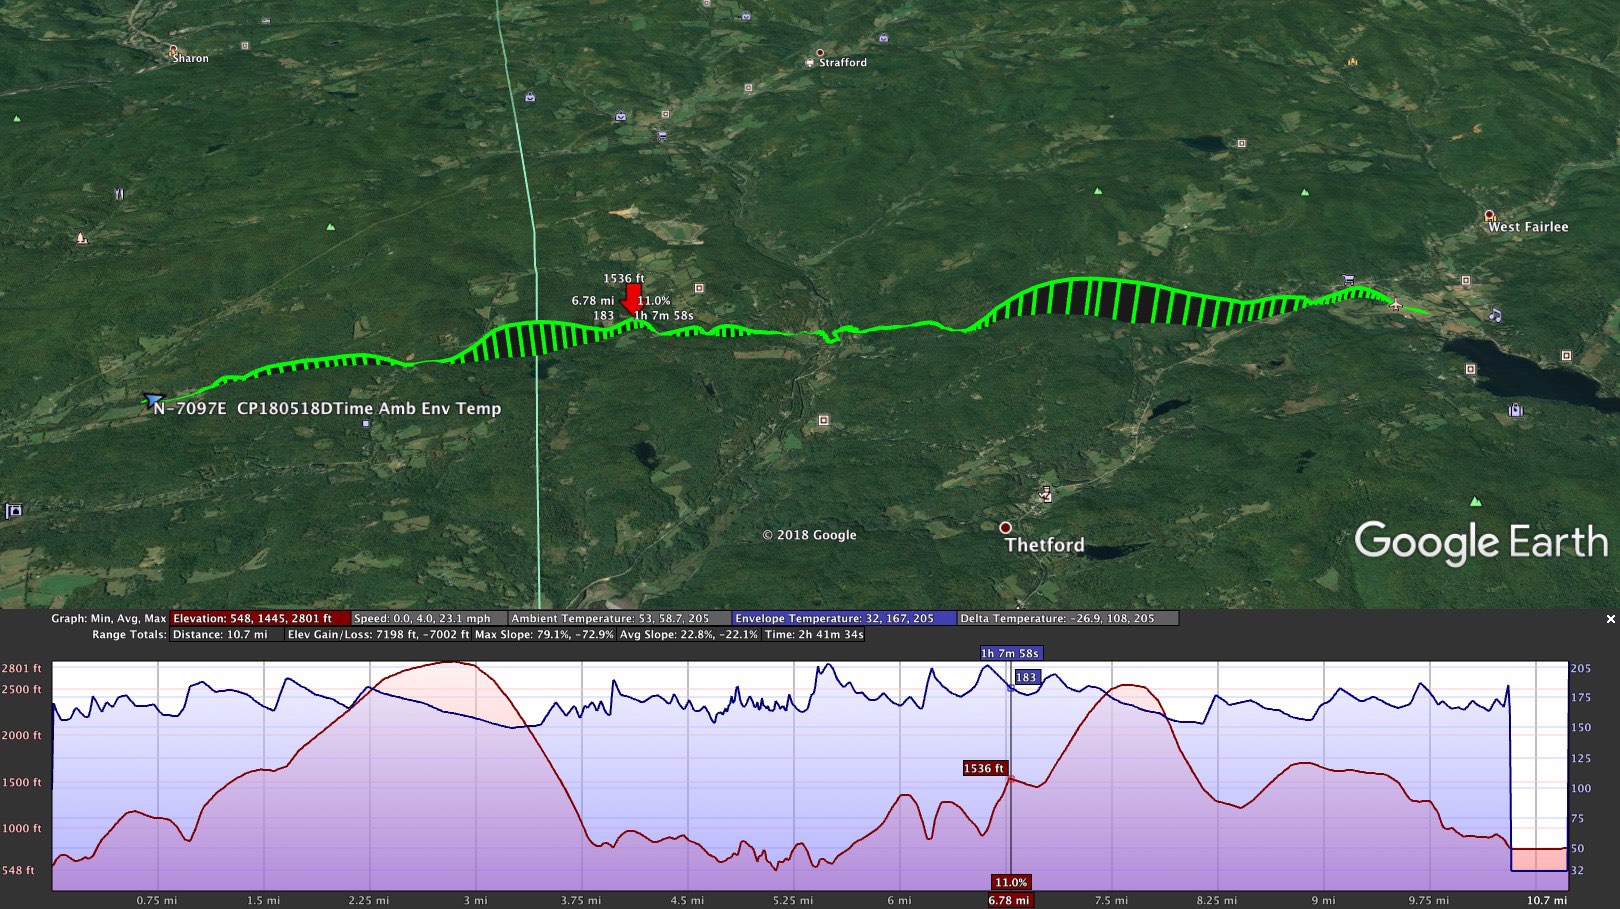Open the music note place icon
The height and width of the screenshot is (909, 1620).
click(1495, 314)
